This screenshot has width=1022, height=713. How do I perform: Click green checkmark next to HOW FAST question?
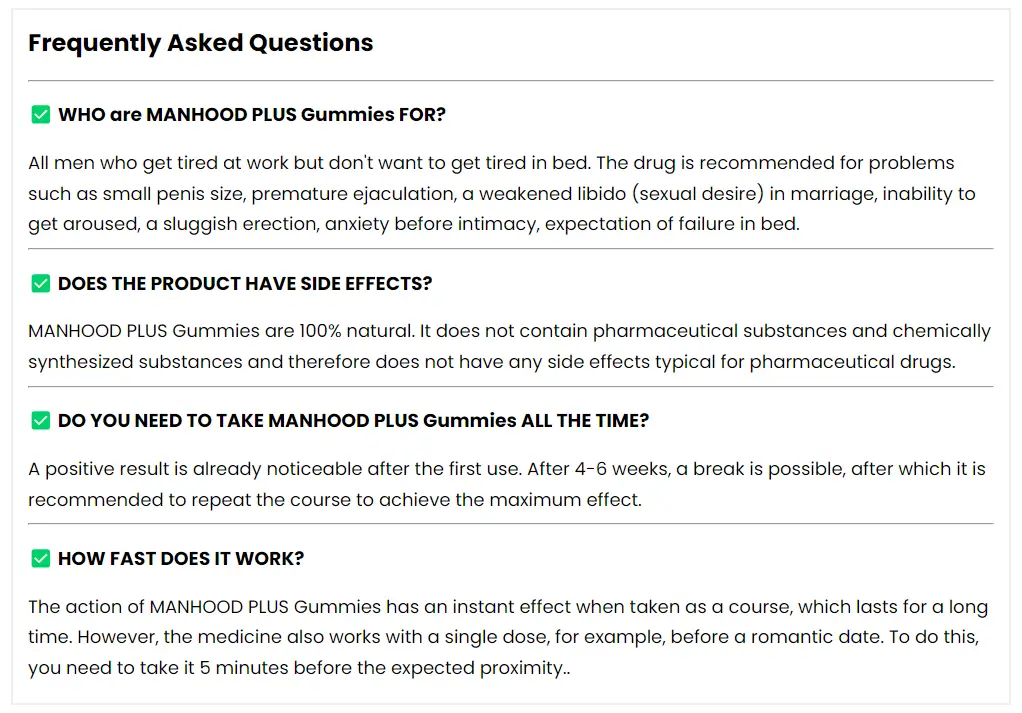point(40,559)
